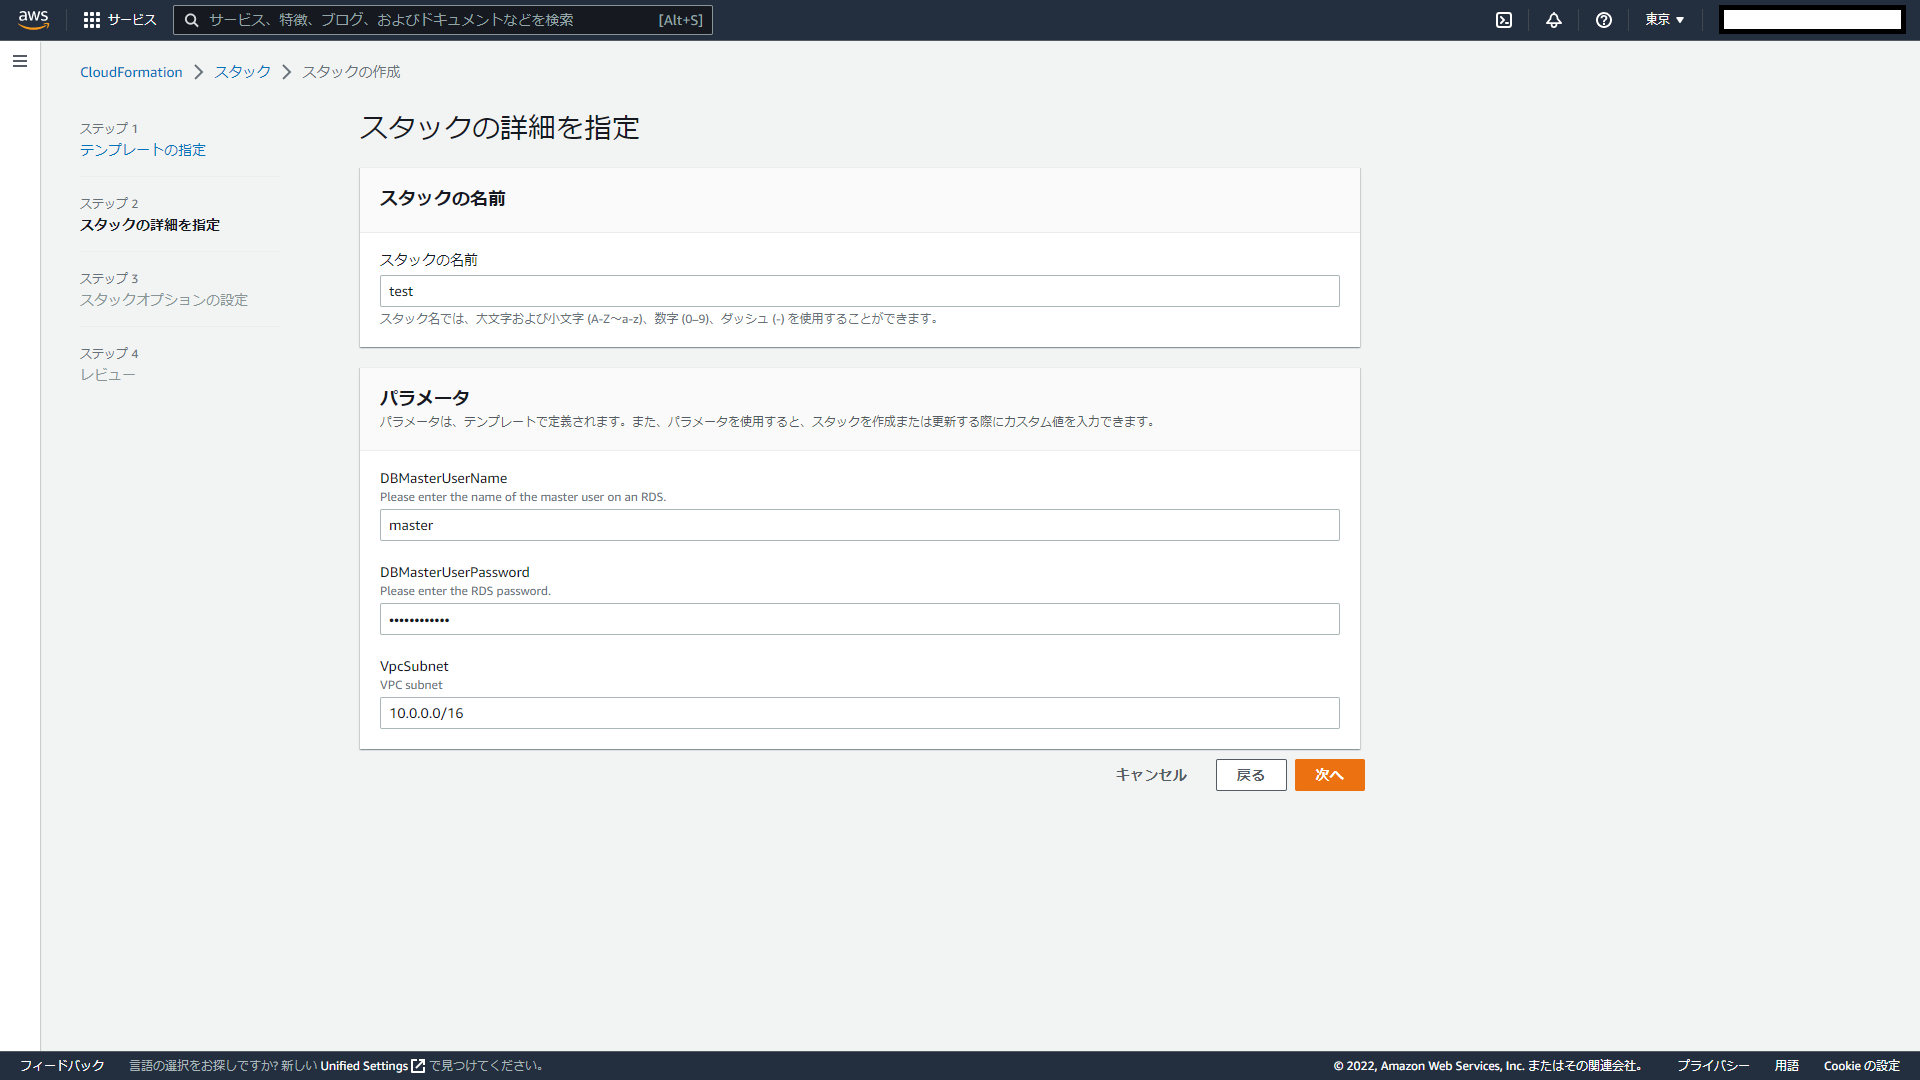Expand the hamburger side navigation menu
Screen dimensions: 1920x1080
point(20,62)
